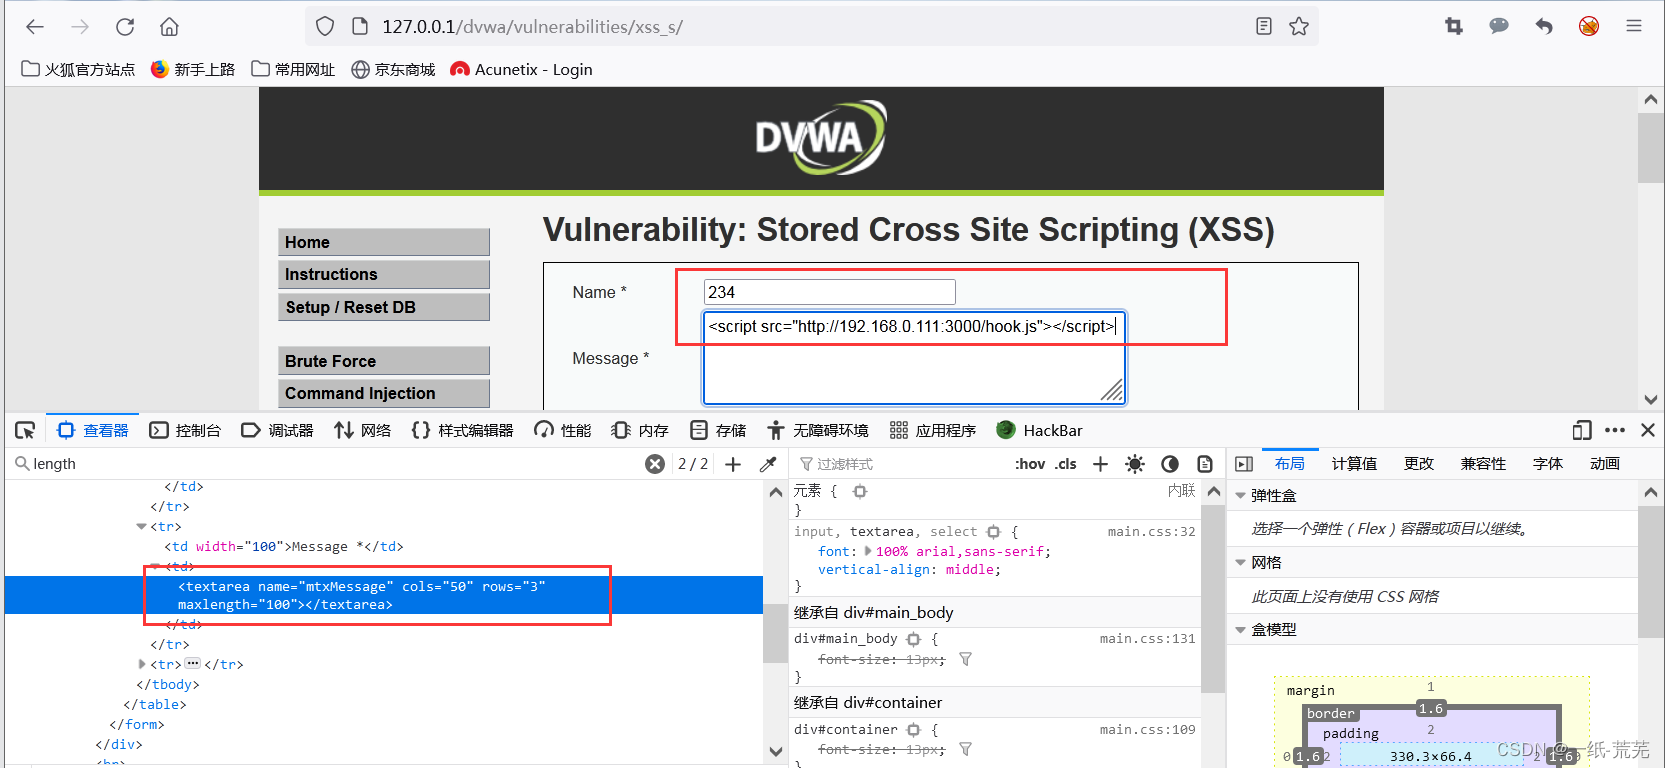Add a new CSS rule plus icon
The width and height of the screenshot is (1665, 768).
1100,464
